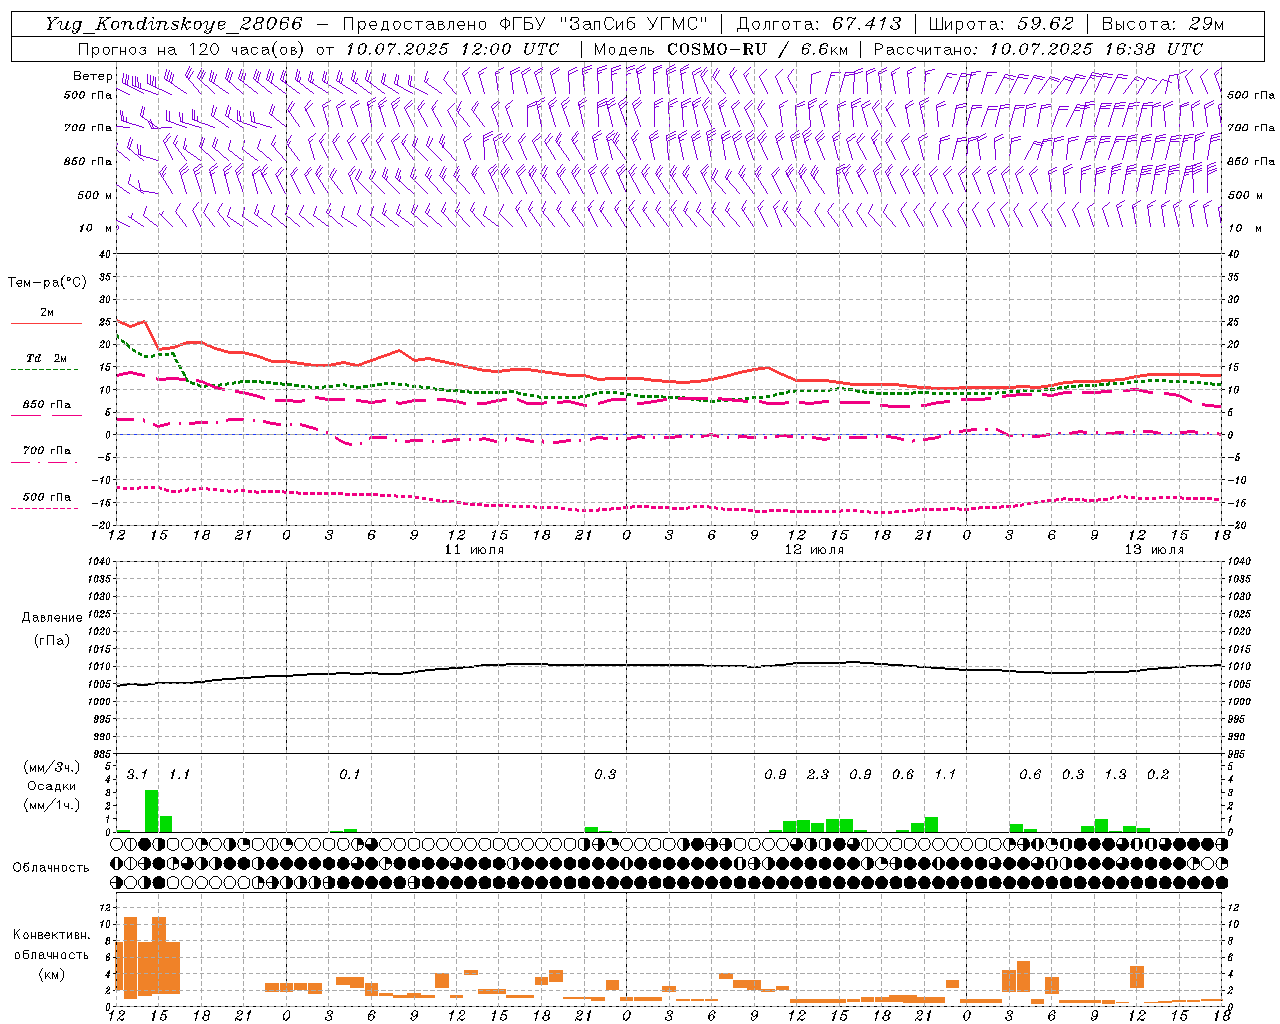Click the (мм/1ч.) units label
Screen dimensions: 1280x1024
[x=51, y=805]
